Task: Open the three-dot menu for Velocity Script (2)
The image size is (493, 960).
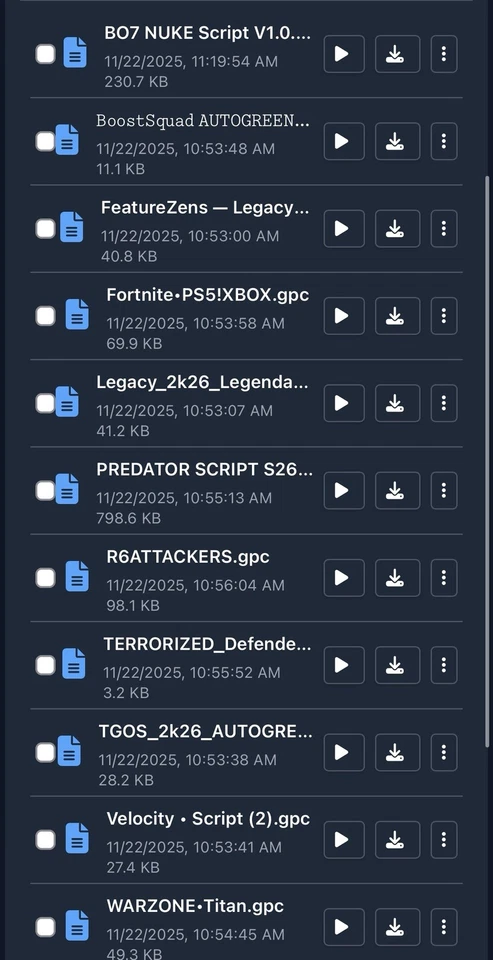Action: click(x=444, y=839)
